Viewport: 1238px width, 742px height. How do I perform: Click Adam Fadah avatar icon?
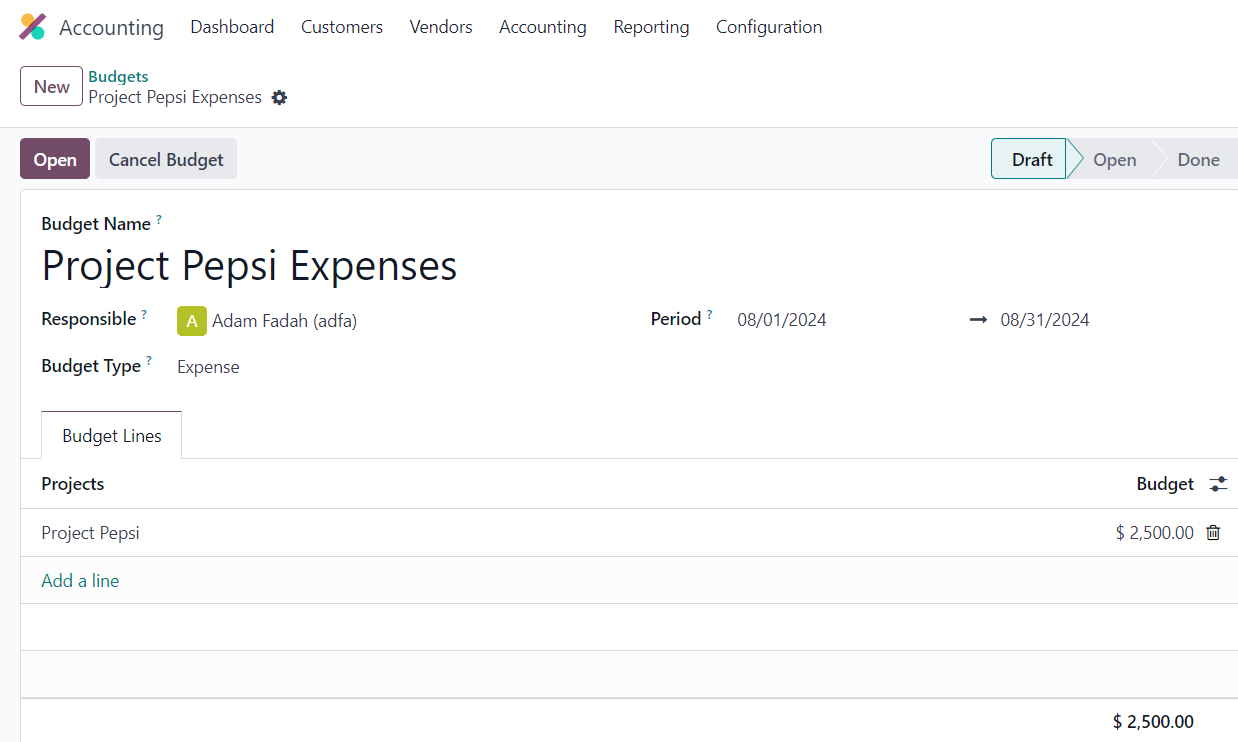[x=192, y=321]
